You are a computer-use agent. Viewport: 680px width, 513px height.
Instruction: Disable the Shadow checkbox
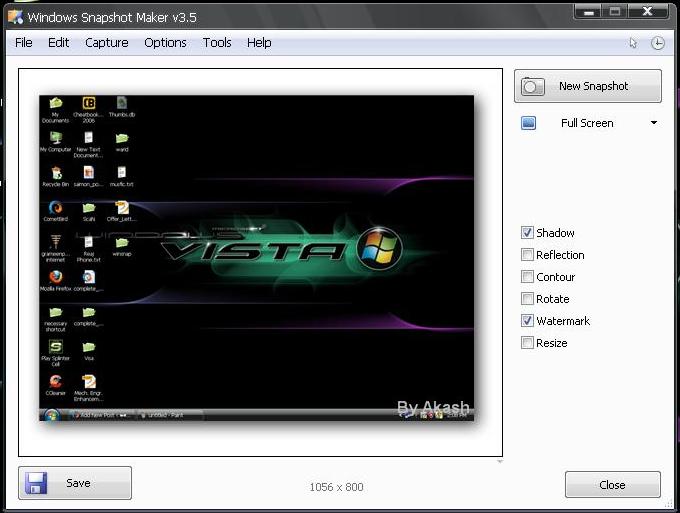pyautogui.click(x=527, y=232)
